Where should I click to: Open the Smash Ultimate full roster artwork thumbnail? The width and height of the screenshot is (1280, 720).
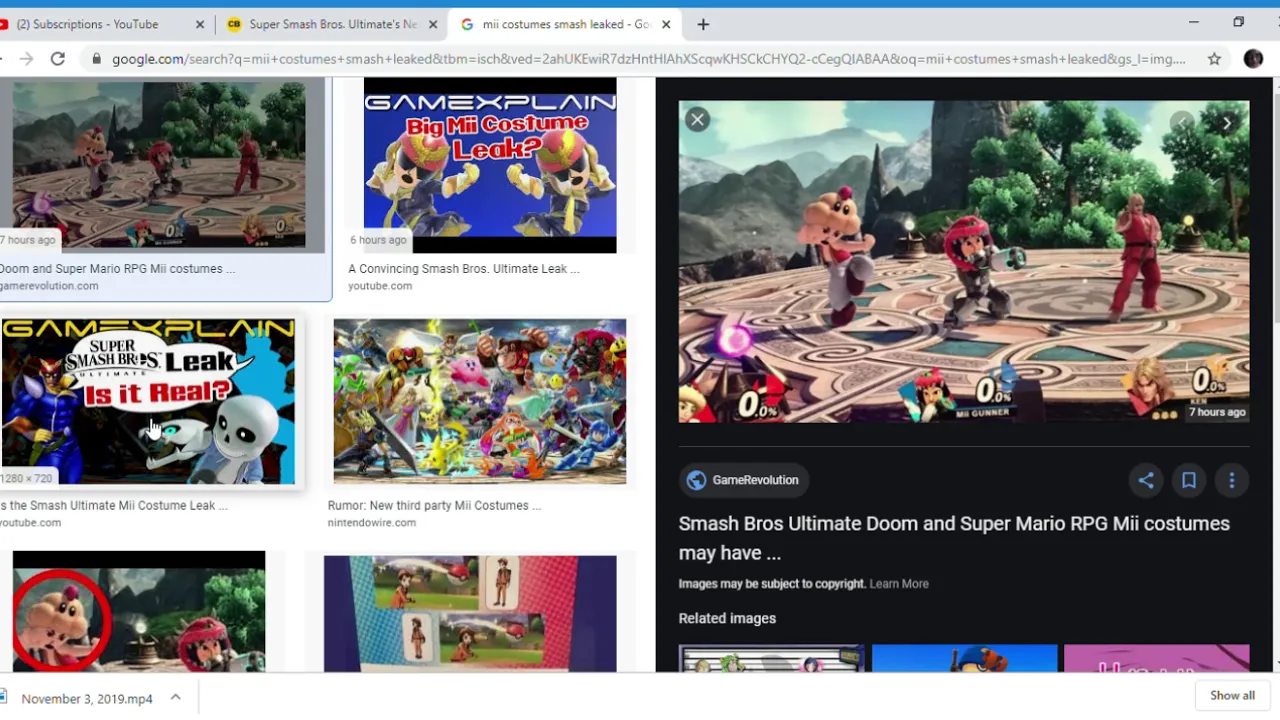click(x=480, y=401)
